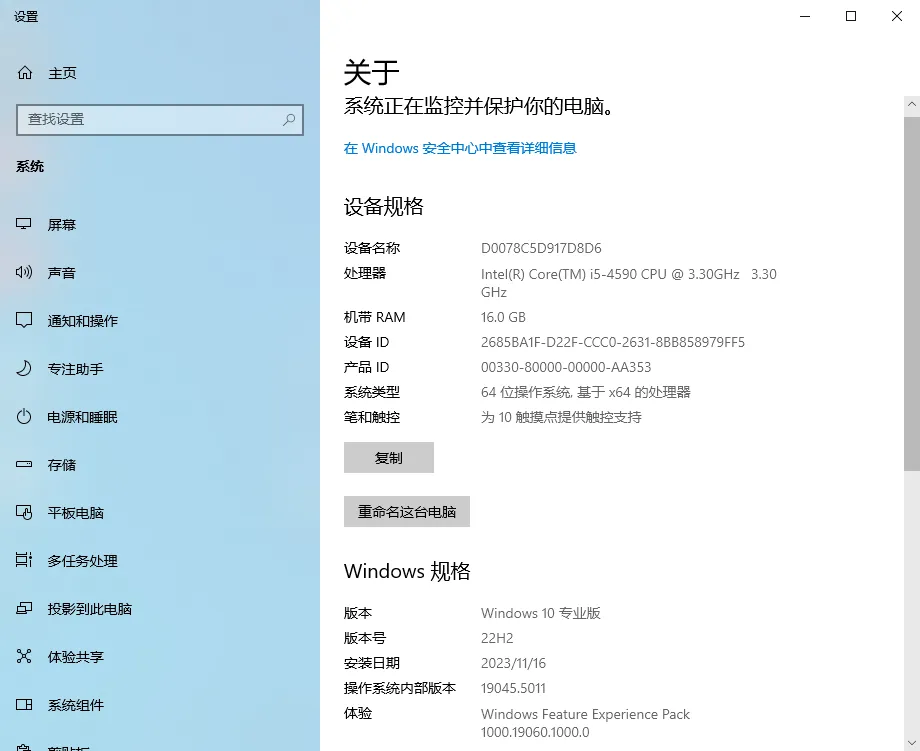This screenshot has height=751, width=920.
Task: Click the scrollbar up arrow
Action: coord(911,104)
